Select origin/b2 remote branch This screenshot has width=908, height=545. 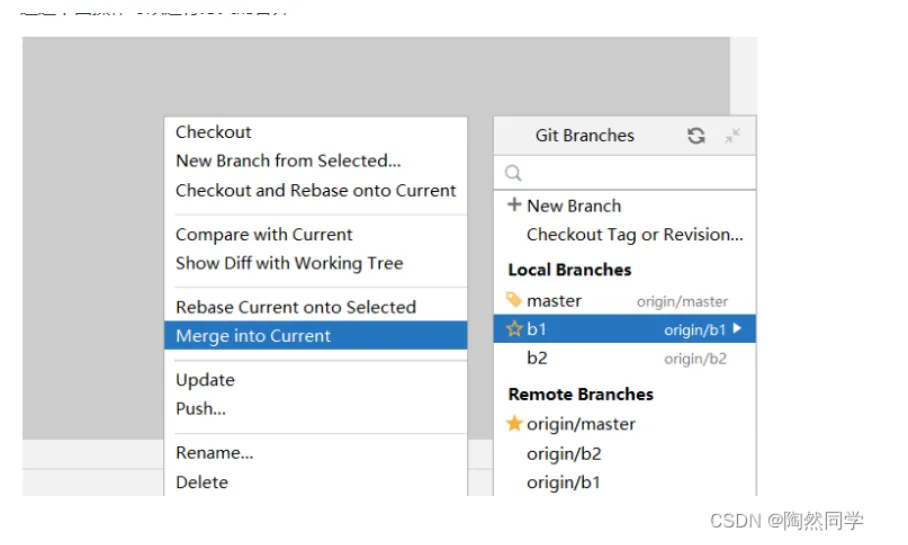(x=564, y=453)
